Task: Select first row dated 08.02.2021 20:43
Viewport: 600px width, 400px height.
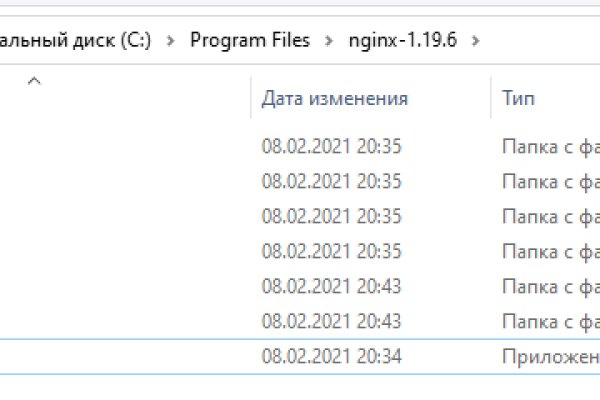Action: (331, 286)
